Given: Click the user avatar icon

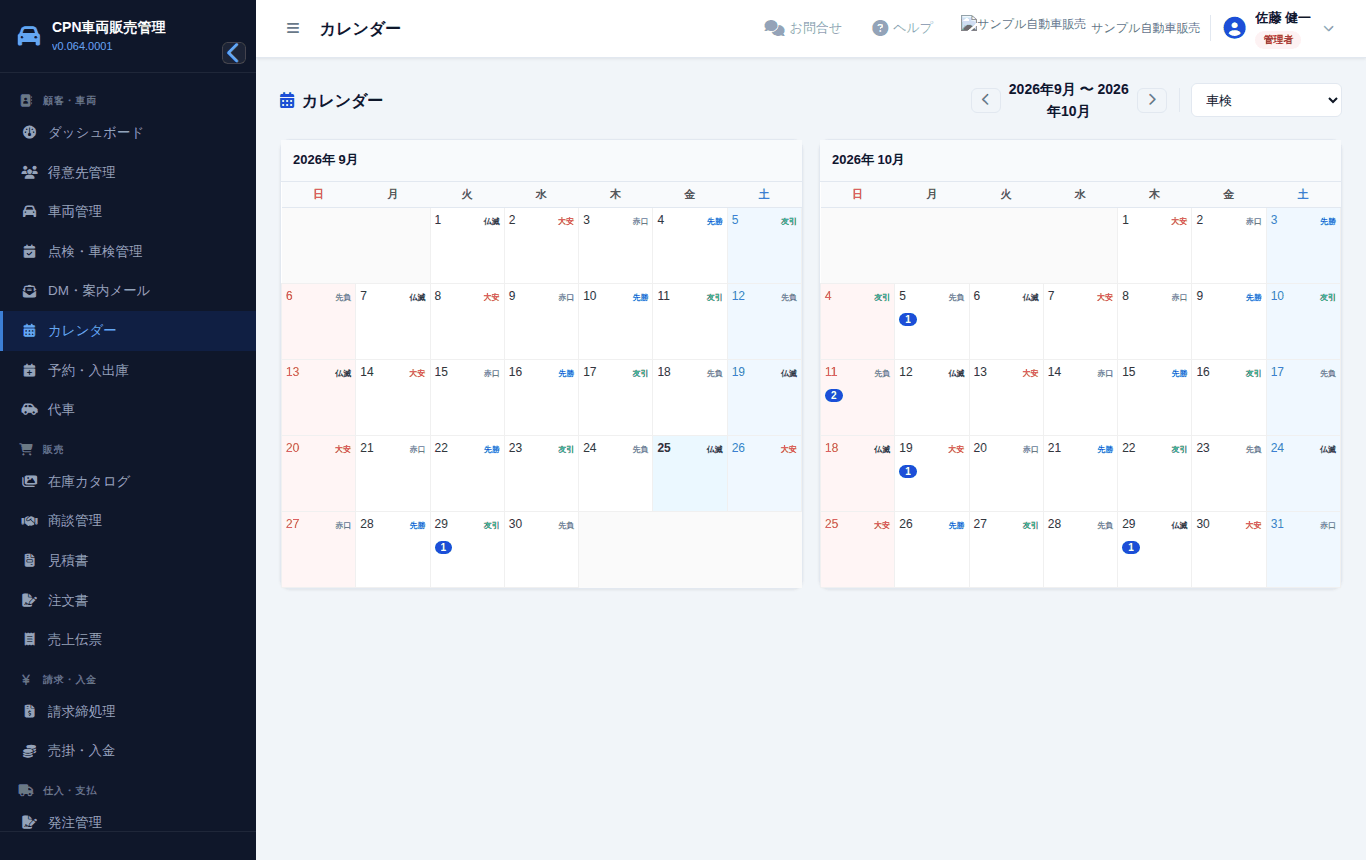Looking at the screenshot, I should [x=1235, y=28].
